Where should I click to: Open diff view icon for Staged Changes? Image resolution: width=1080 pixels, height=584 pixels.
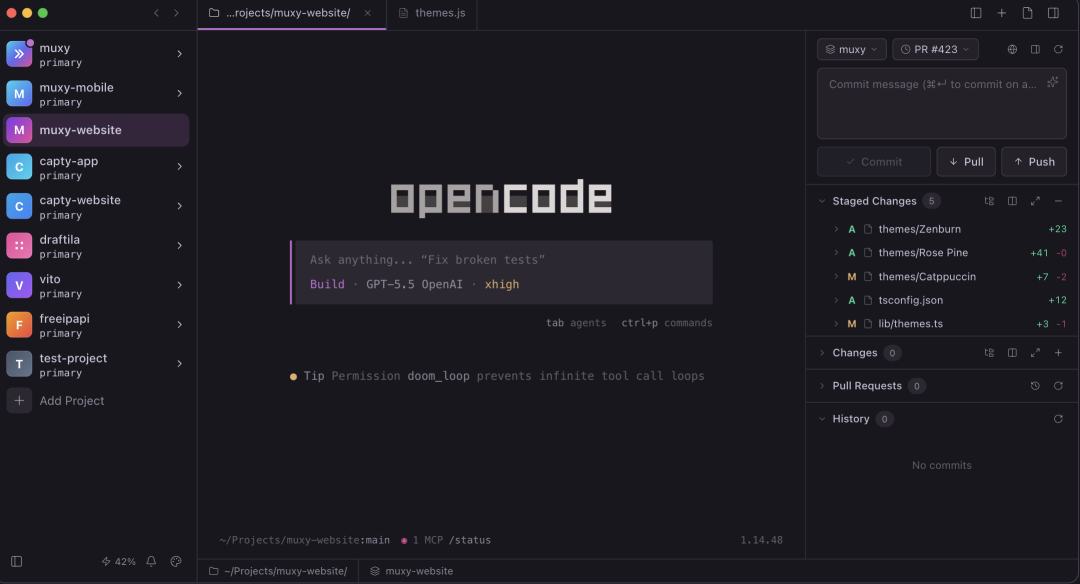(1012, 201)
